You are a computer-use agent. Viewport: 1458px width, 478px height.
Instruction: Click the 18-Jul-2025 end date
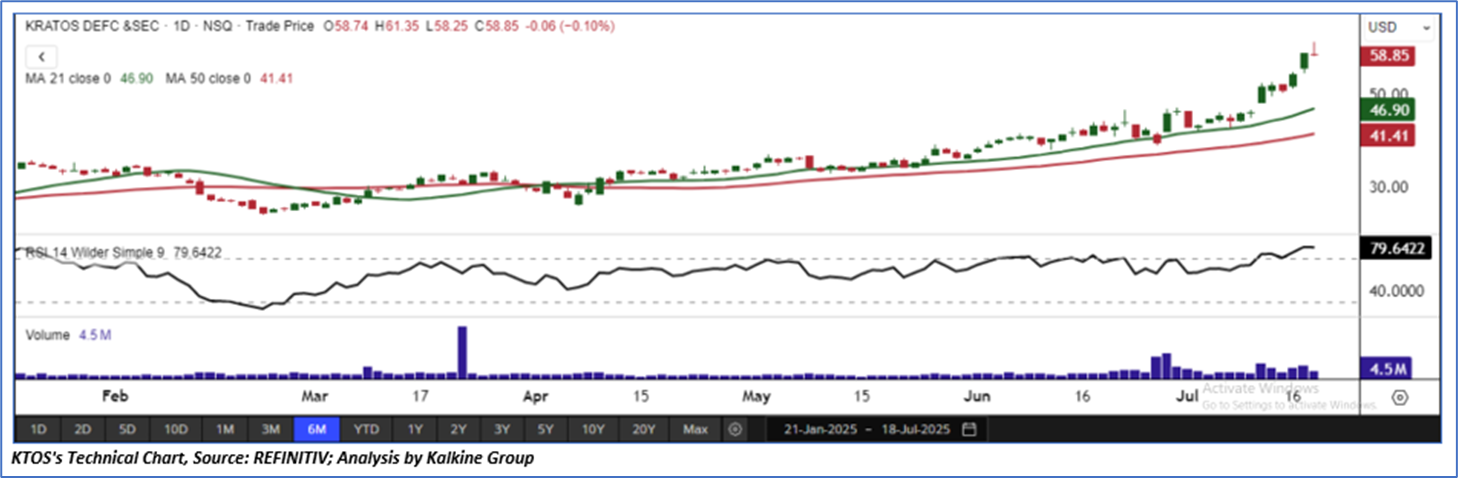click(x=916, y=429)
